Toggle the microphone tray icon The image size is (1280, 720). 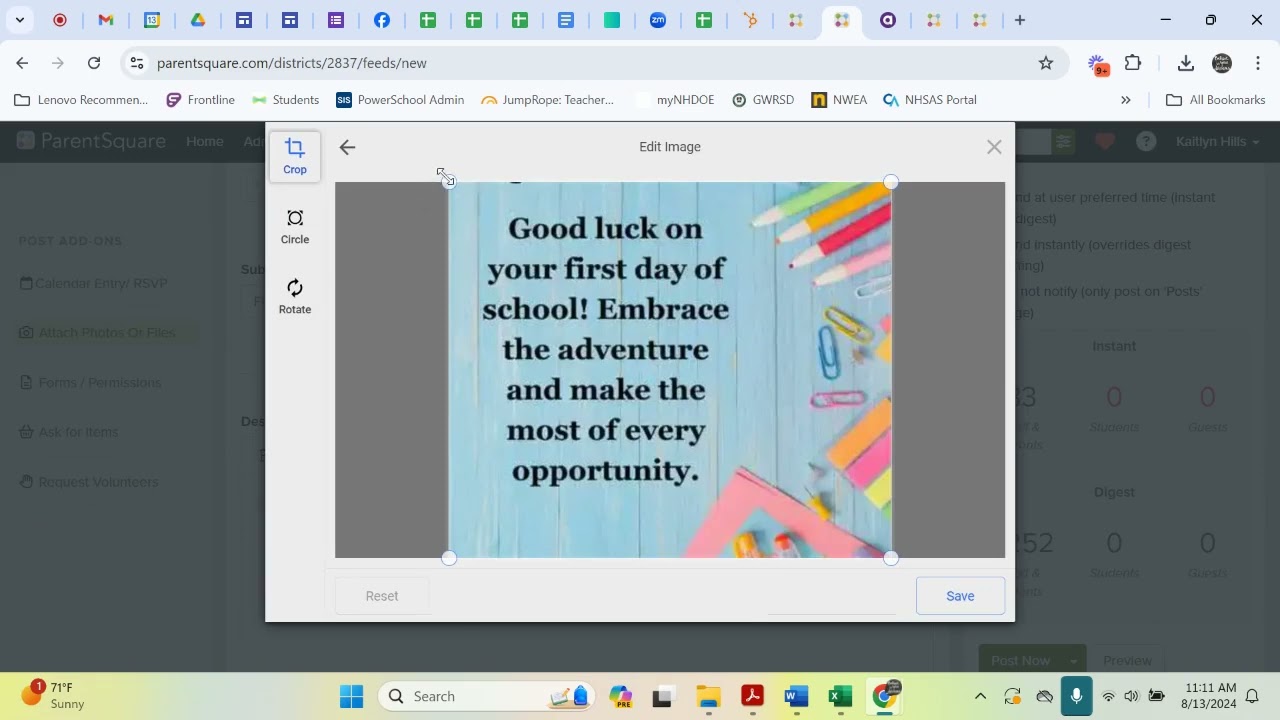1076,696
